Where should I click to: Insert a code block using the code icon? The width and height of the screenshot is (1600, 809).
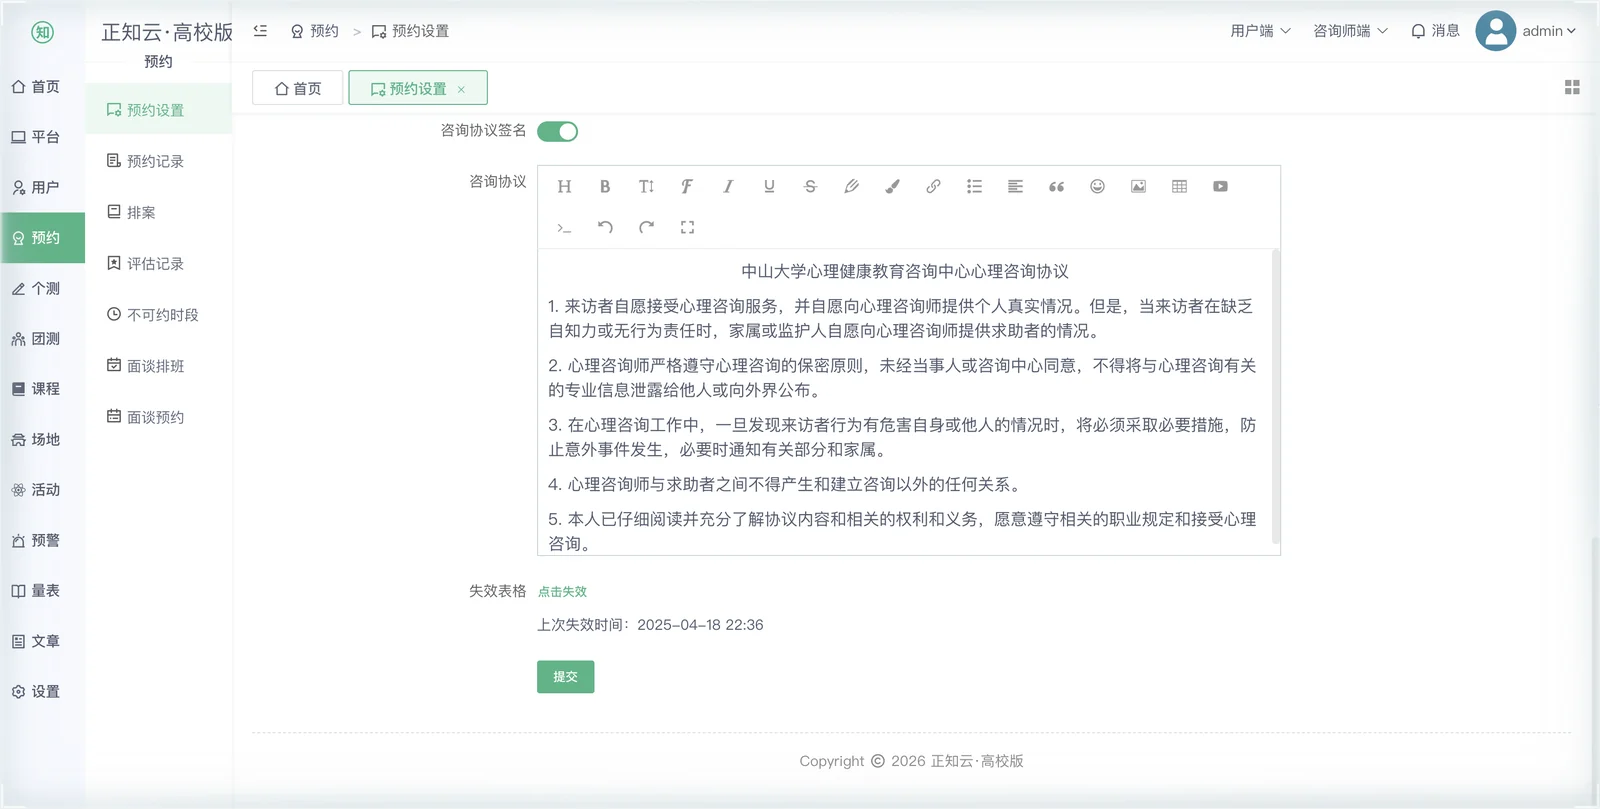(x=564, y=228)
